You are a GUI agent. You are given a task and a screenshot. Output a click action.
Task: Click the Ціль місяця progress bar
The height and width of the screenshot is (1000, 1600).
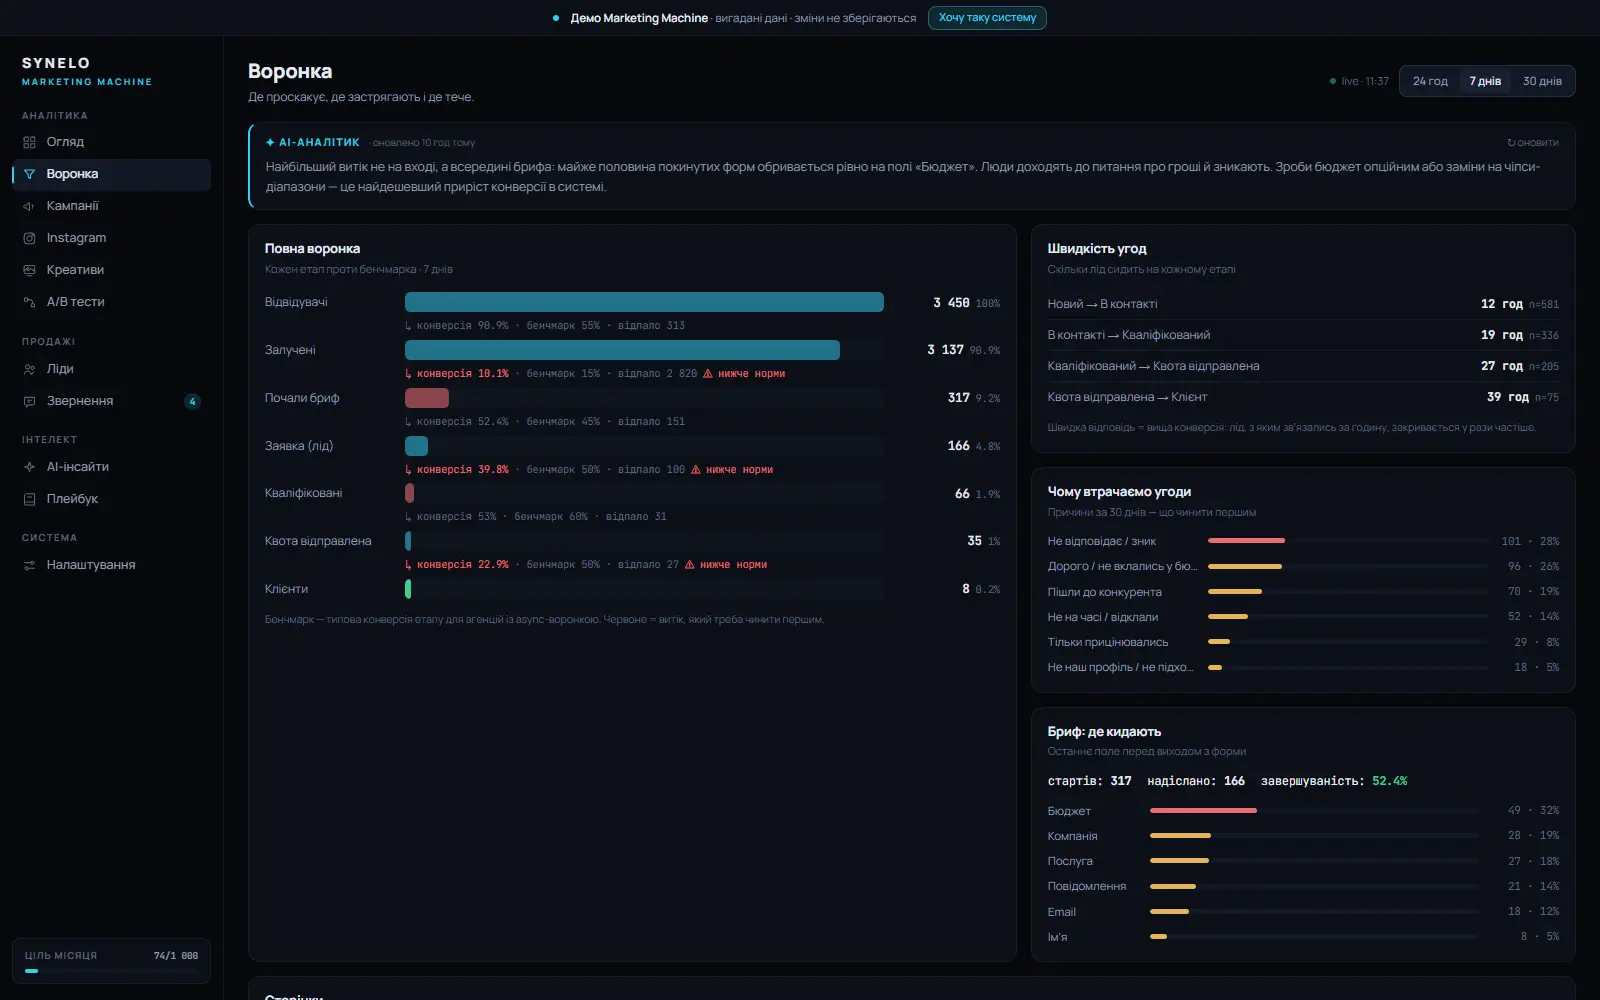pos(111,970)
